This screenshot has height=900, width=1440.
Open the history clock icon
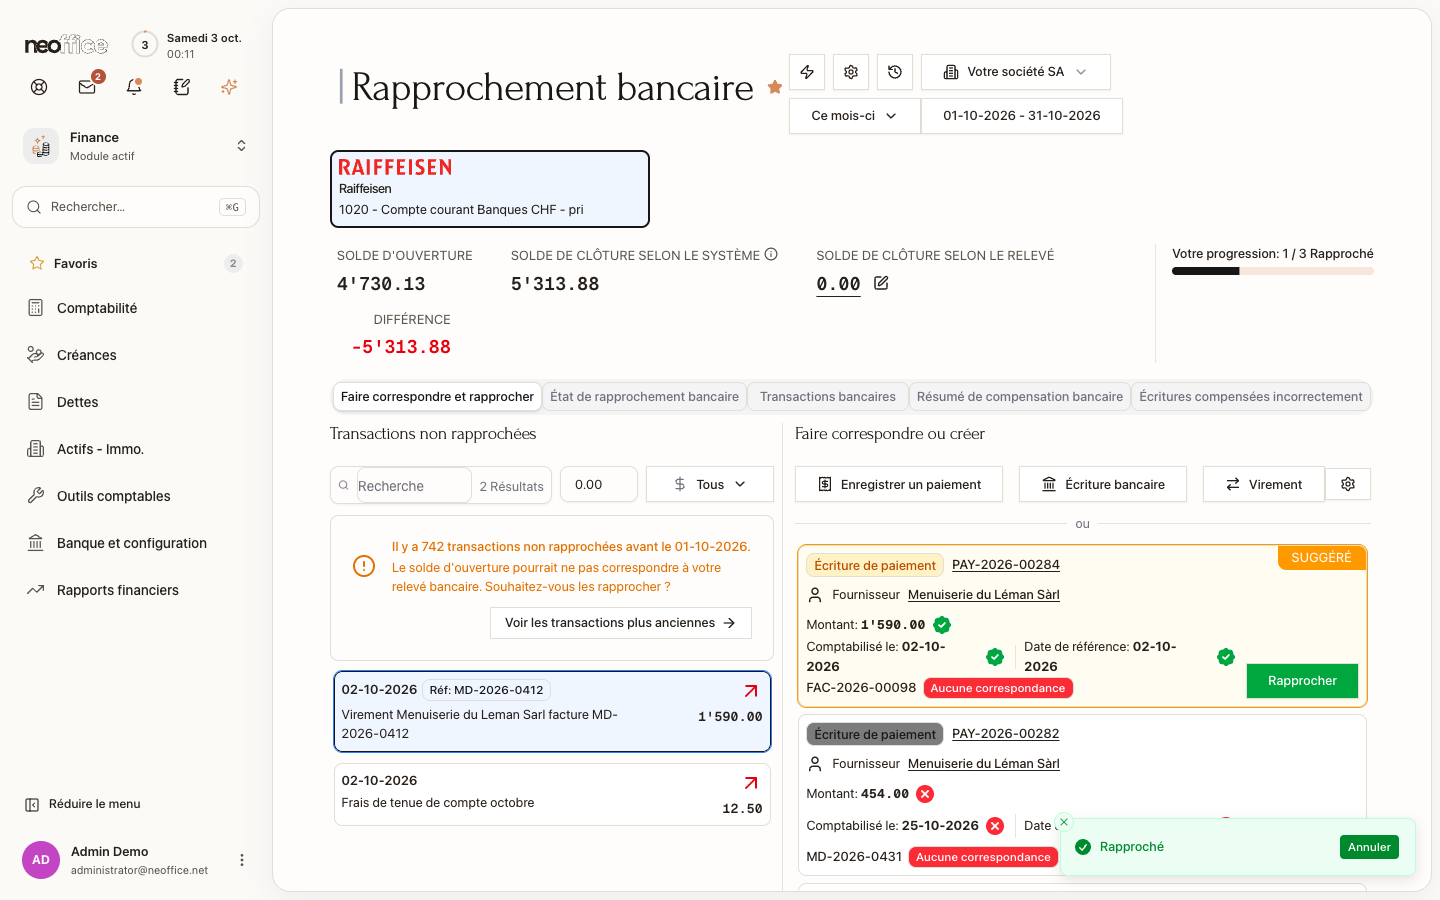pos(895,72)
